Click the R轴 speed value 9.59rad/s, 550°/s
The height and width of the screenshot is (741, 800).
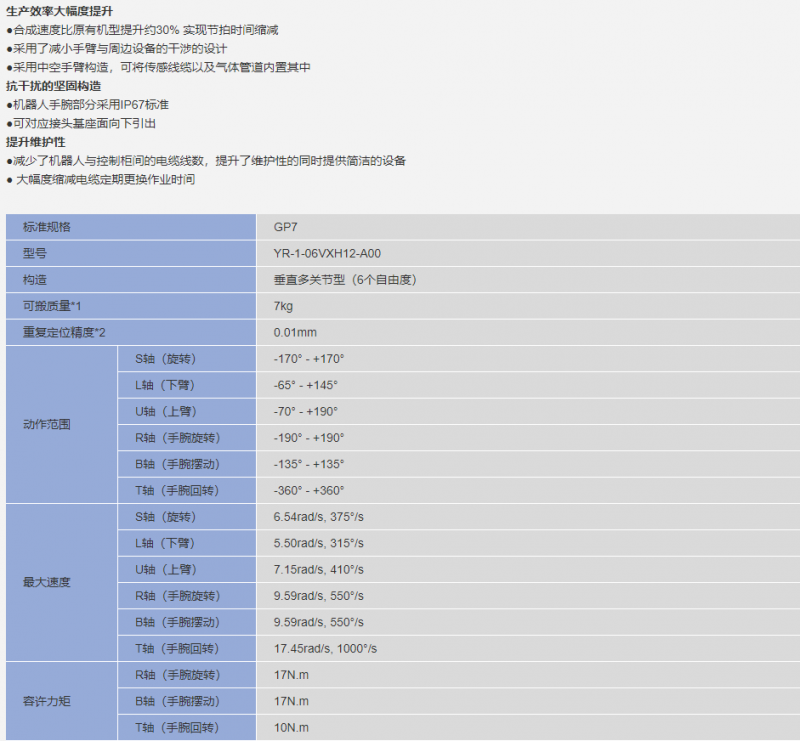(318, 596)
